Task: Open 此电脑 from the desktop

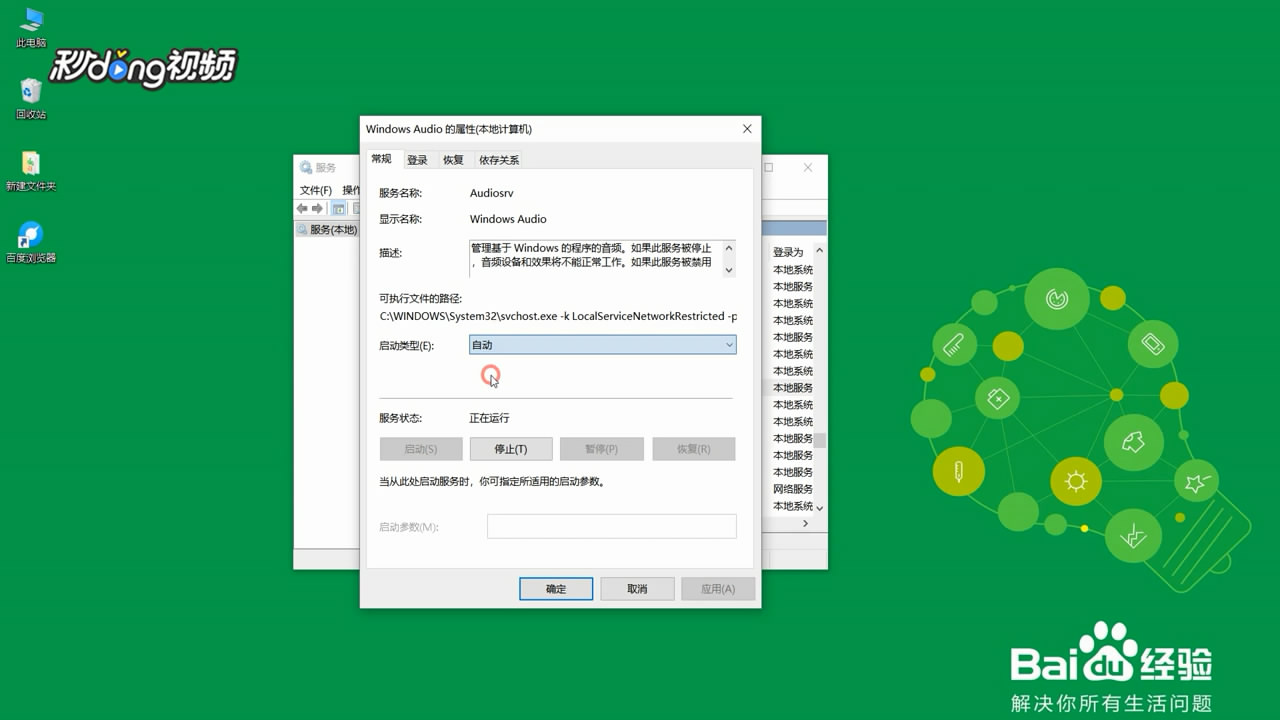Action: click(x=29, y=25)
